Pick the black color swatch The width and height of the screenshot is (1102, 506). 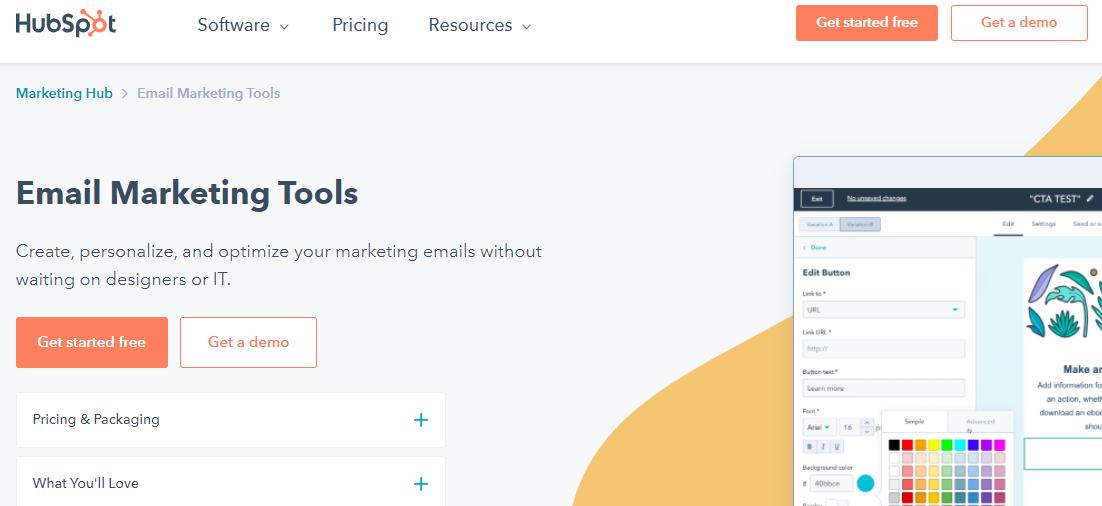coord(894,445)
